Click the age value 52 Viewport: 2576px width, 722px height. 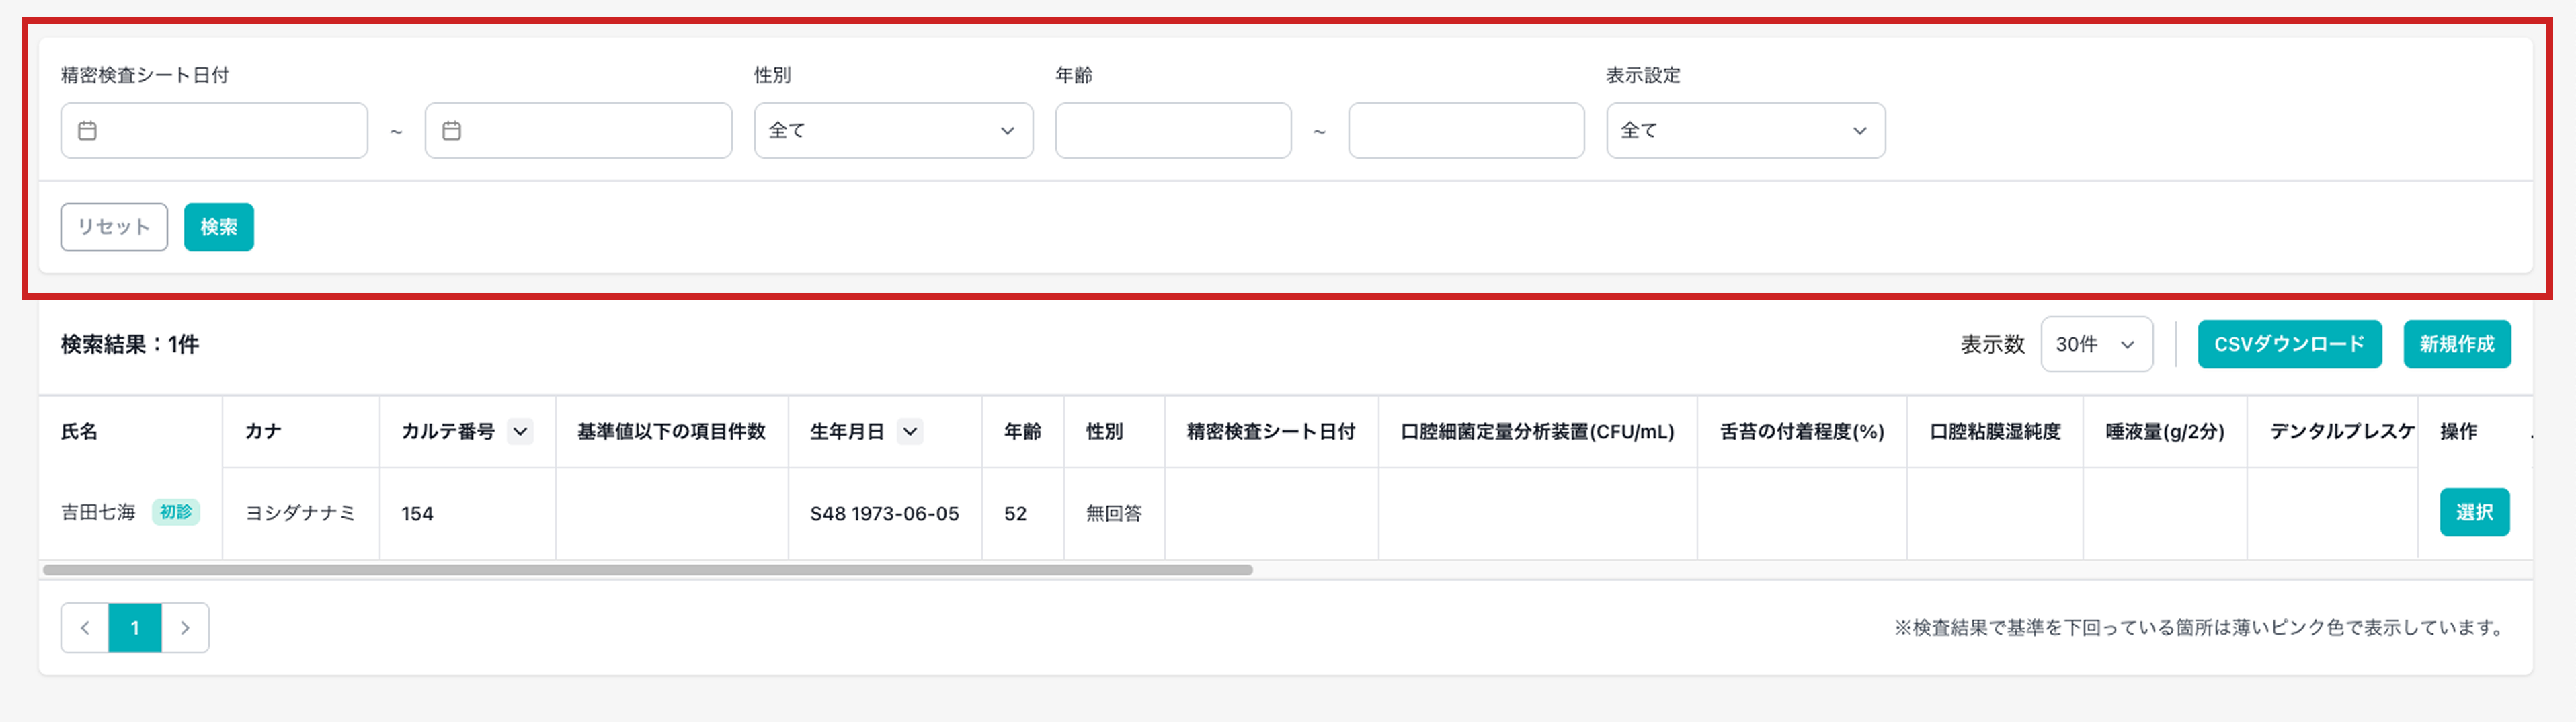[x=1015, y=514]
